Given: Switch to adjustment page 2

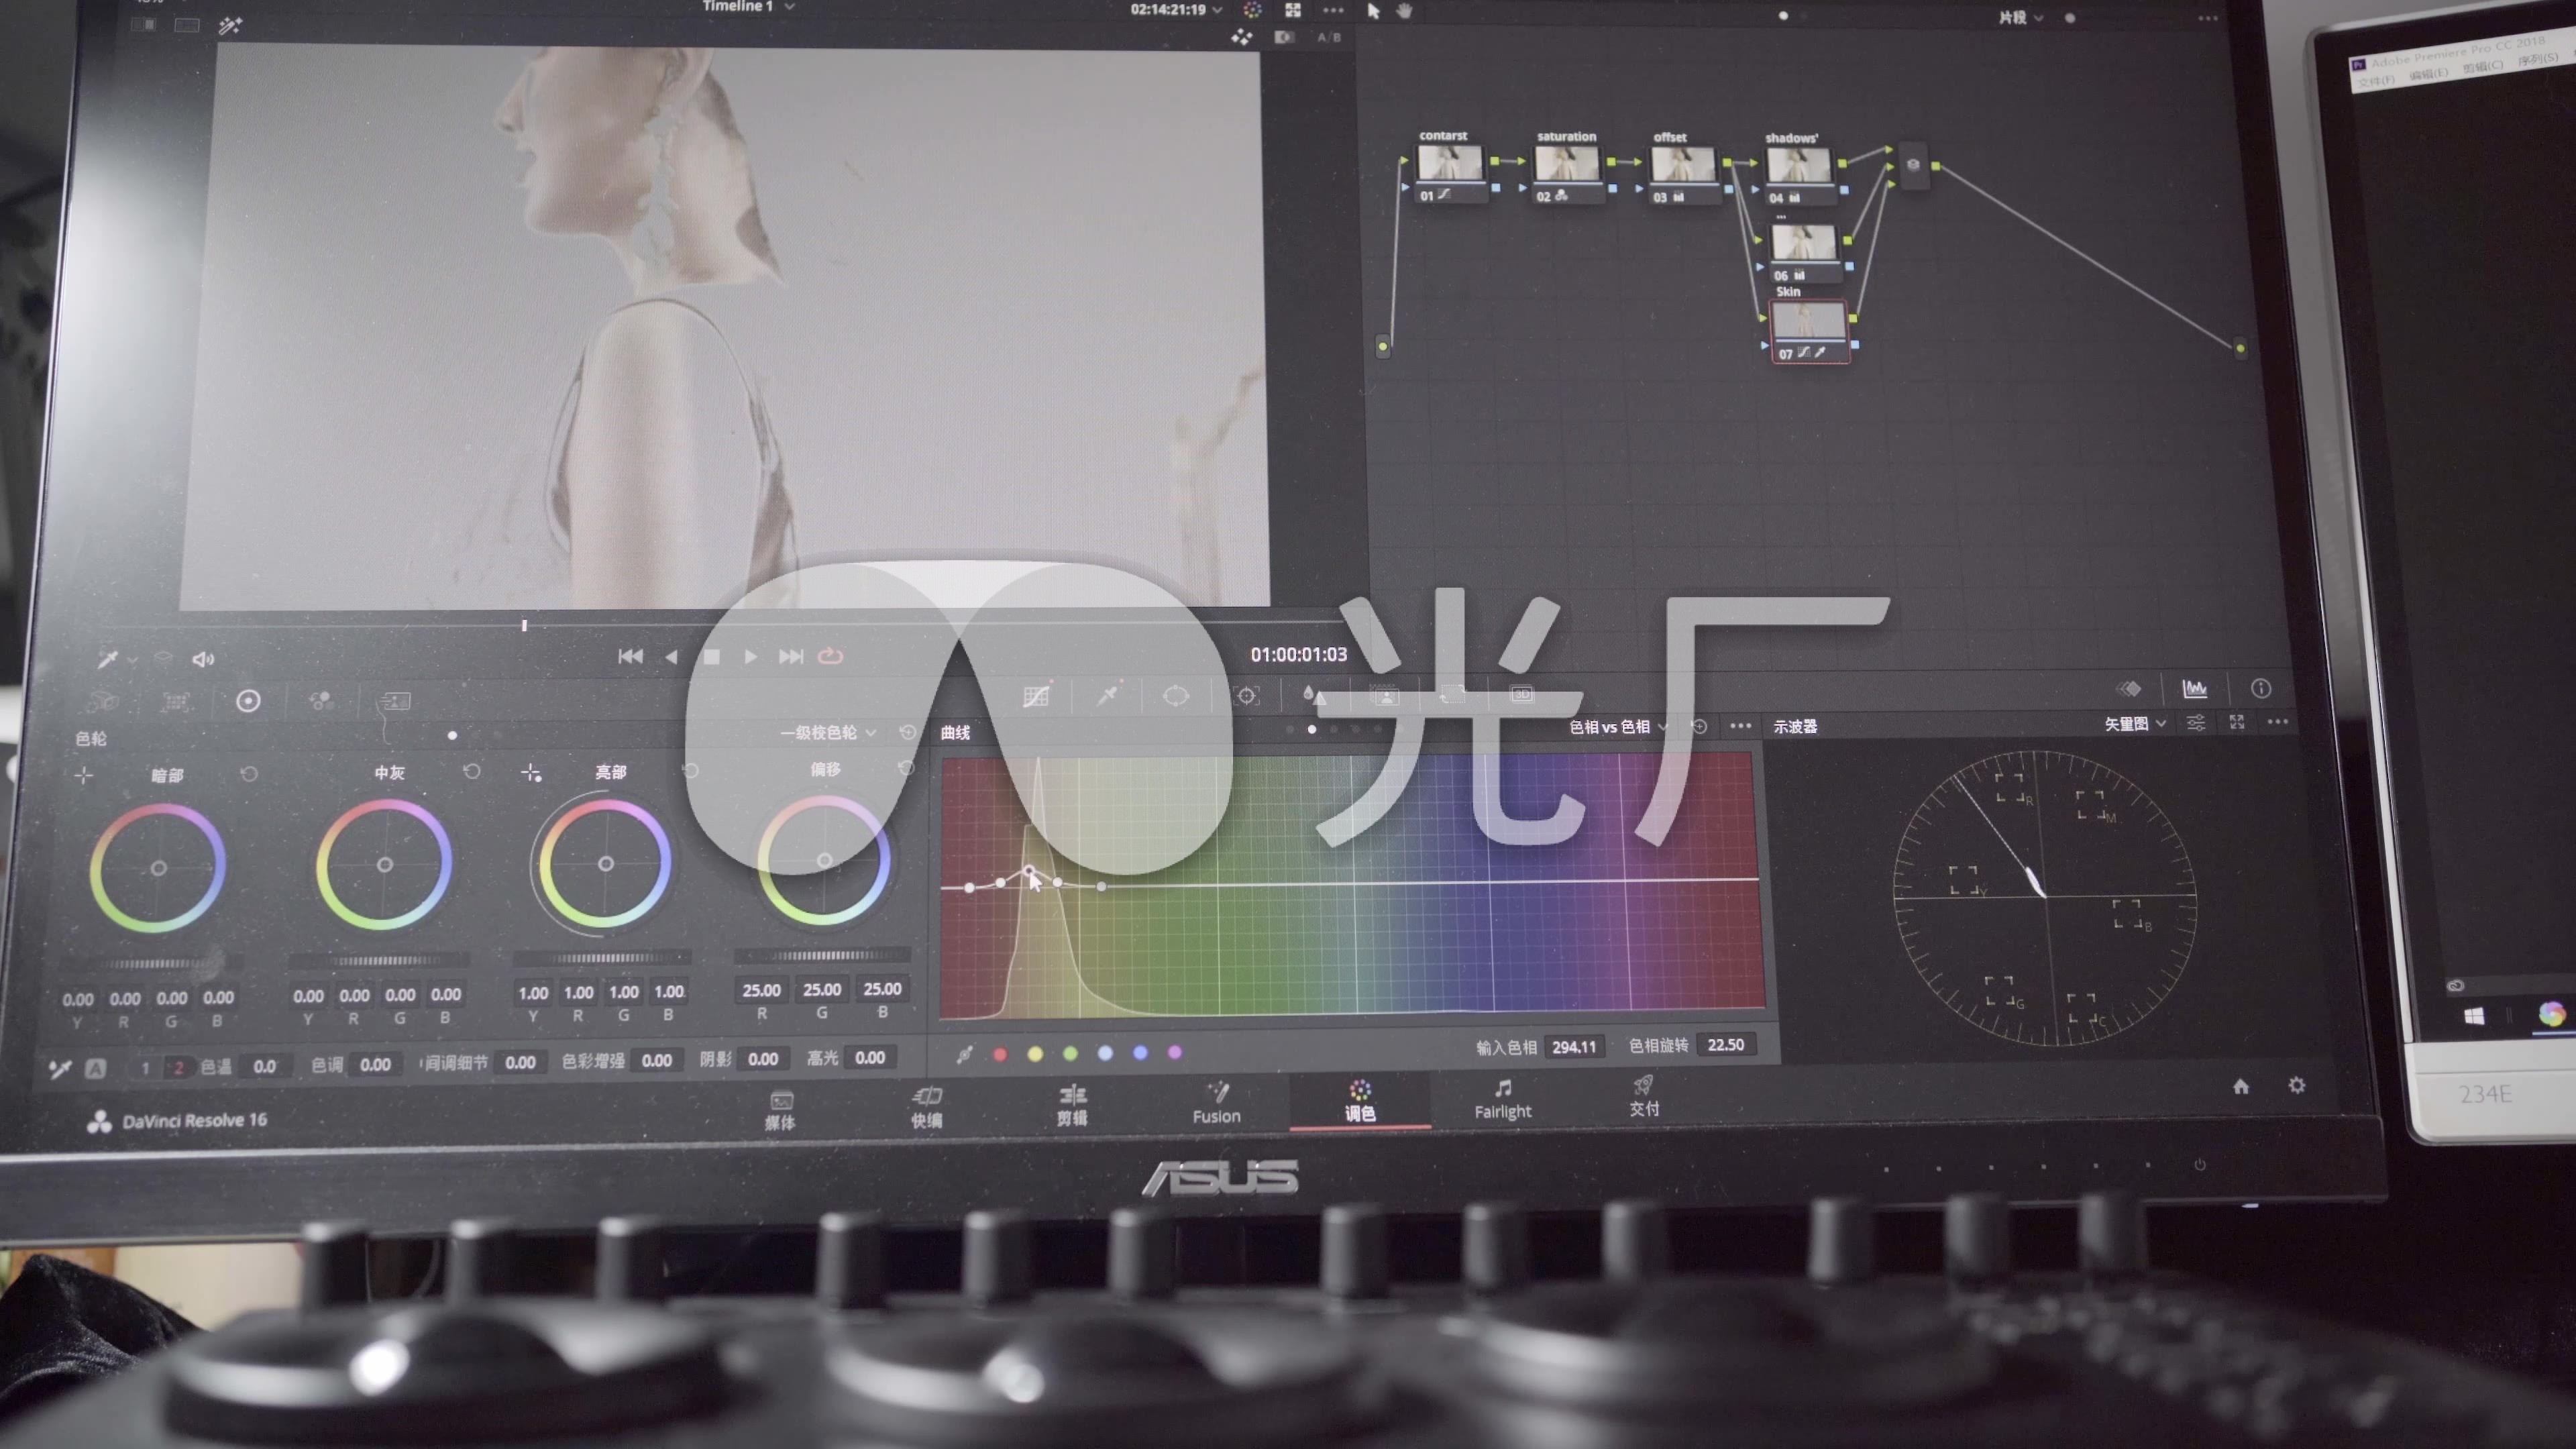Looking at the screenshot, I should [x=178, y=1068].
